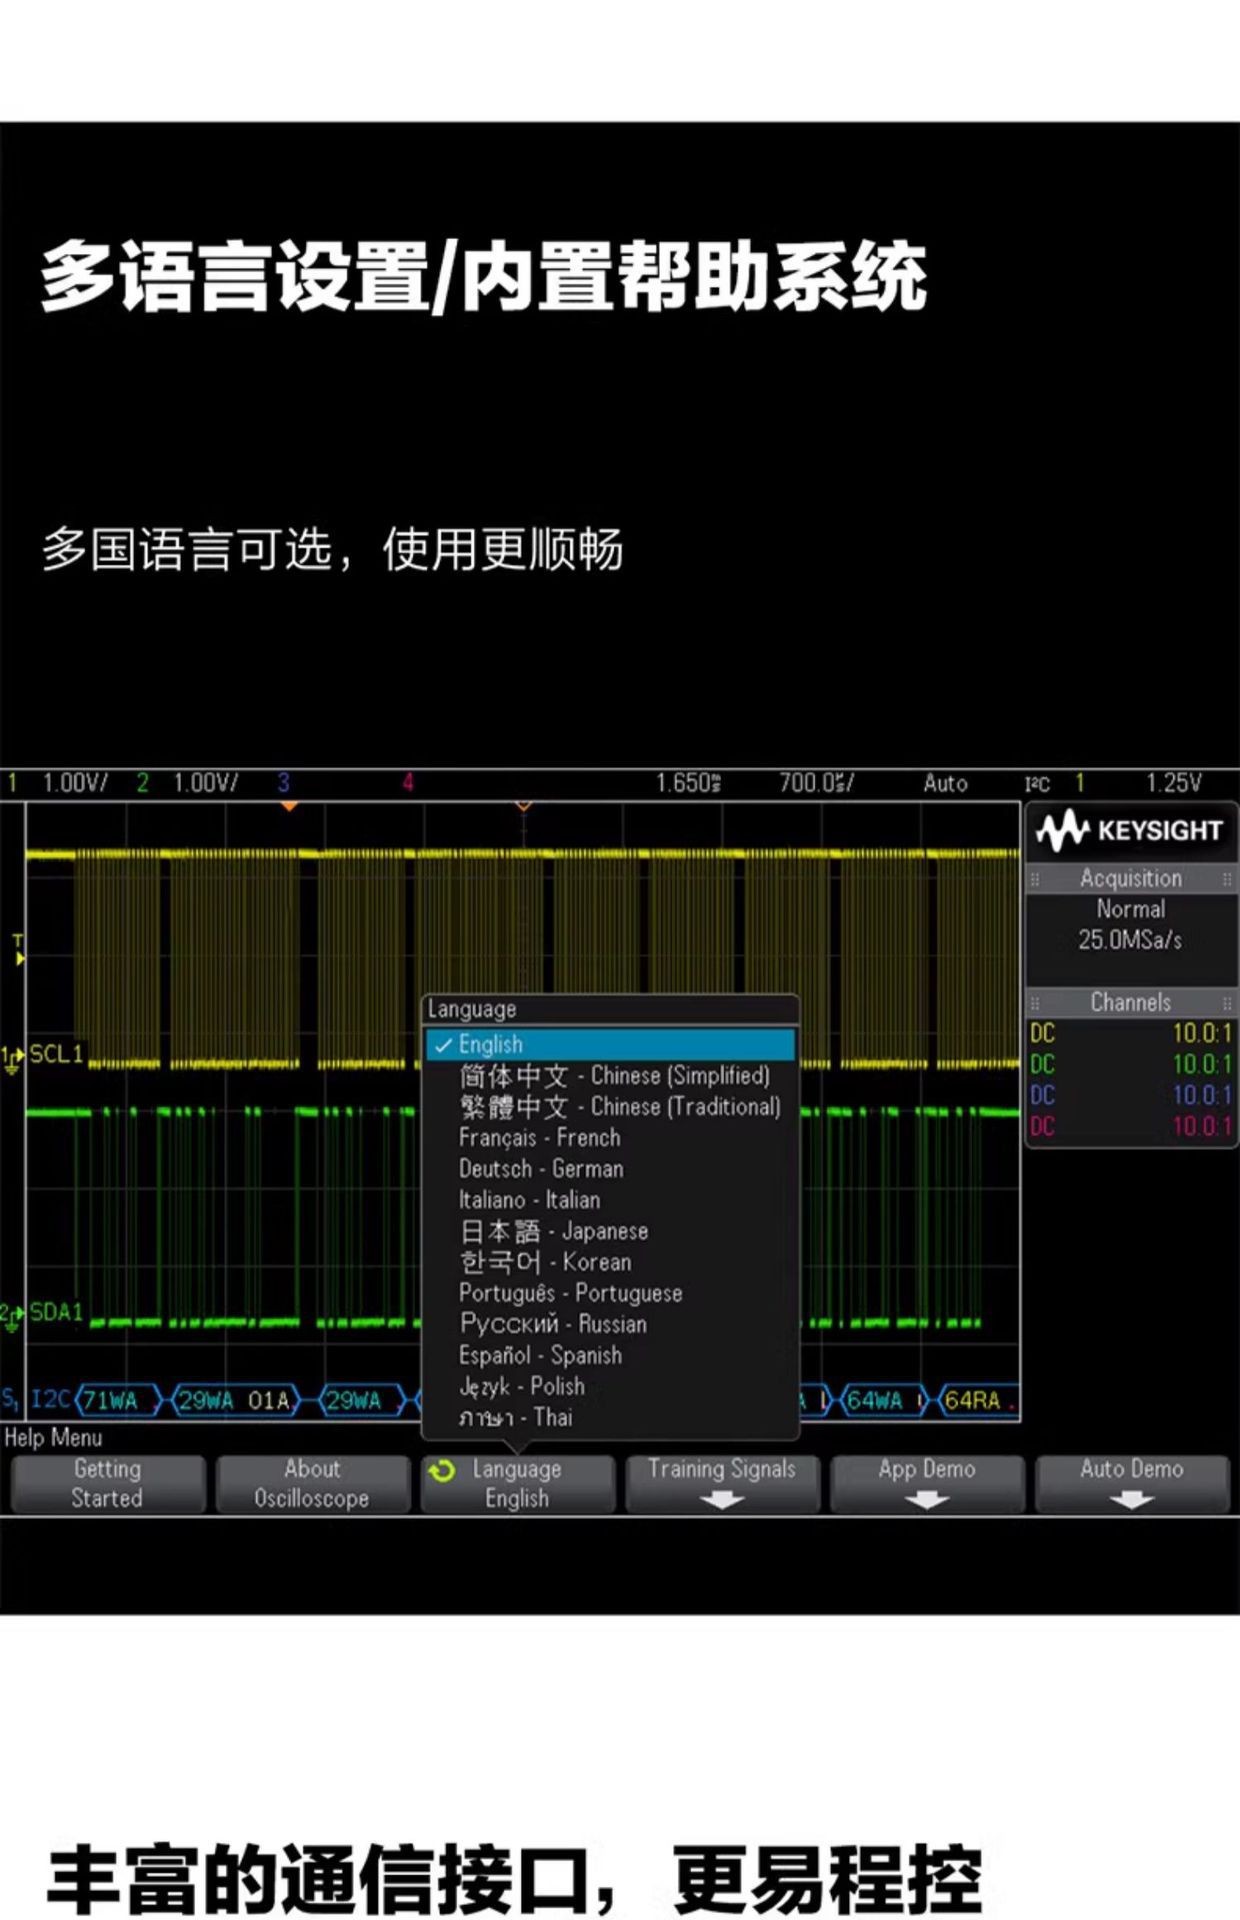Click the 29WA 01A decoded packet

[x=236, y=1400]
